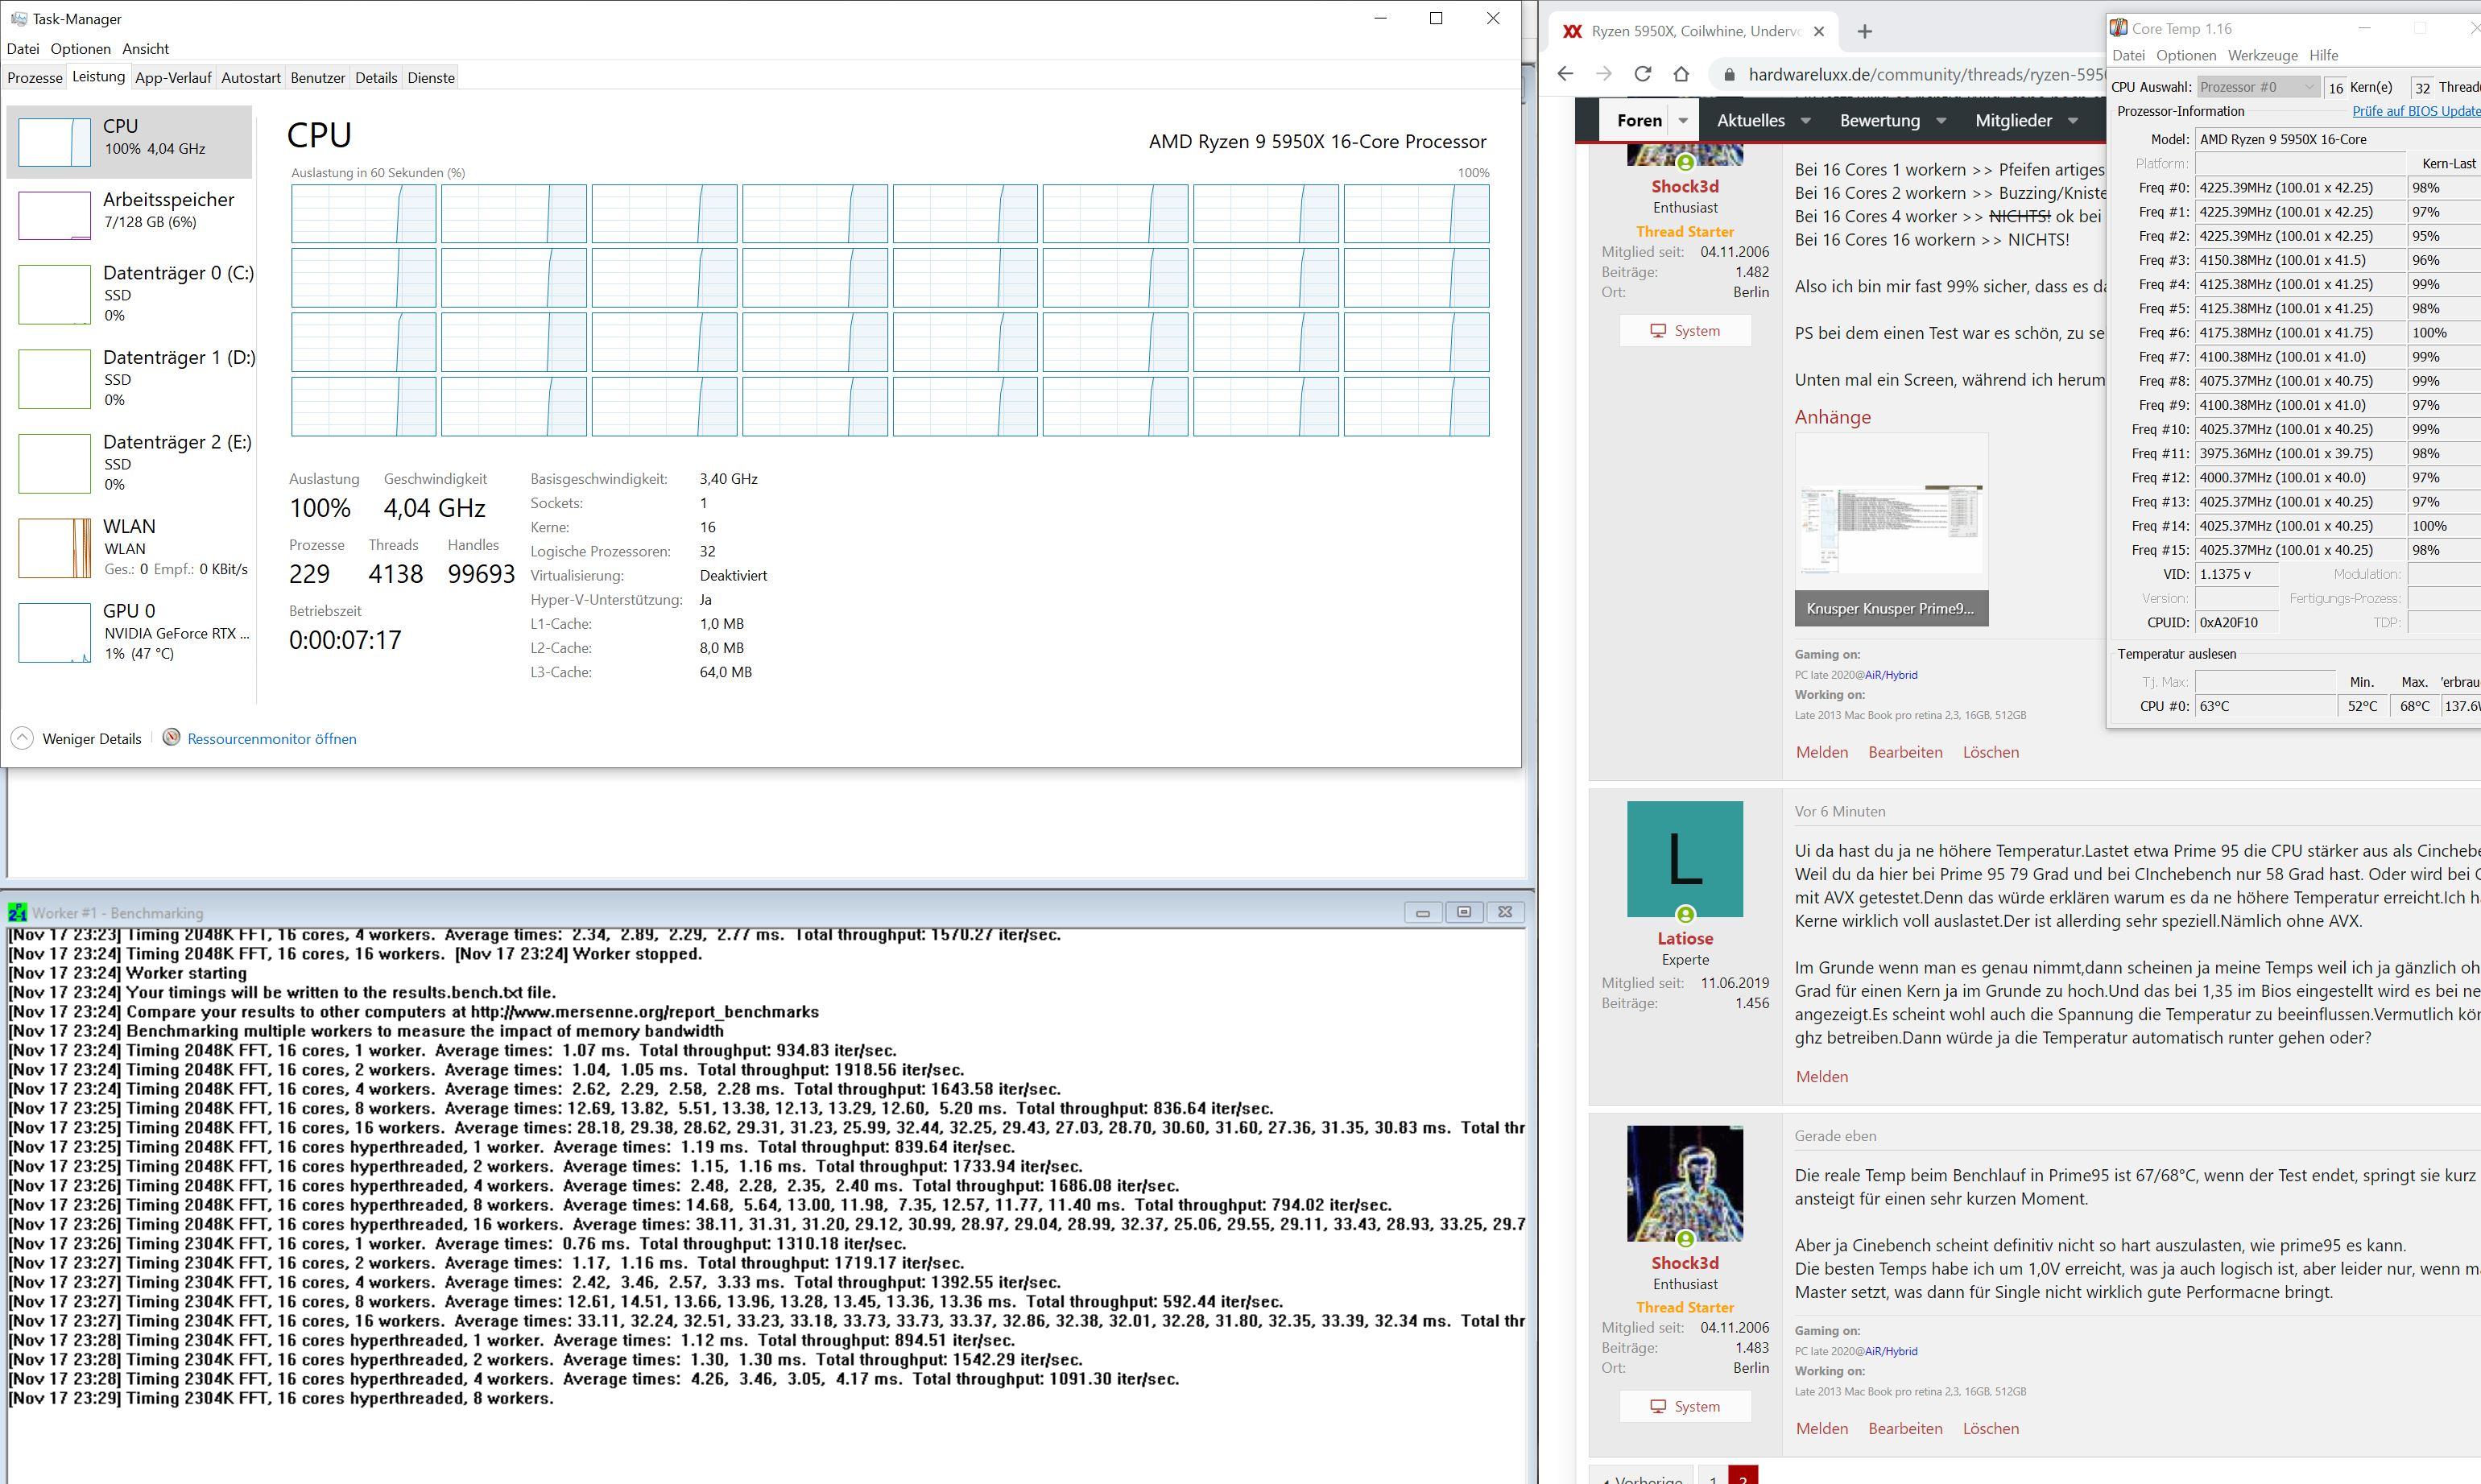Go forward in the browser
Image resolution: width=2481 pixels, height=1484 pixels.
click(x=1604, y=74)
